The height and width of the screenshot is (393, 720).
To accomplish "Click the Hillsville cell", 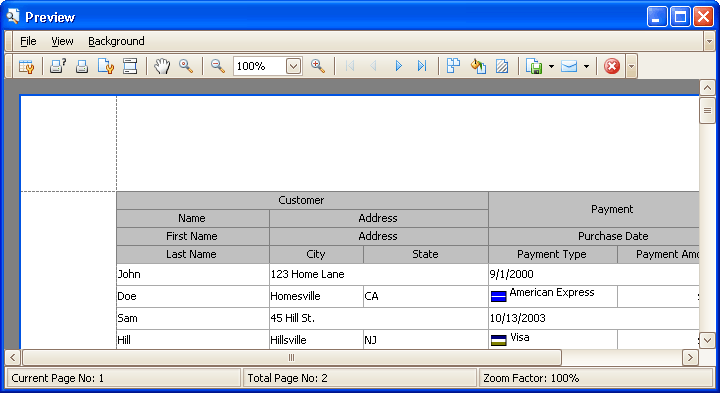I will click(316, 340).
